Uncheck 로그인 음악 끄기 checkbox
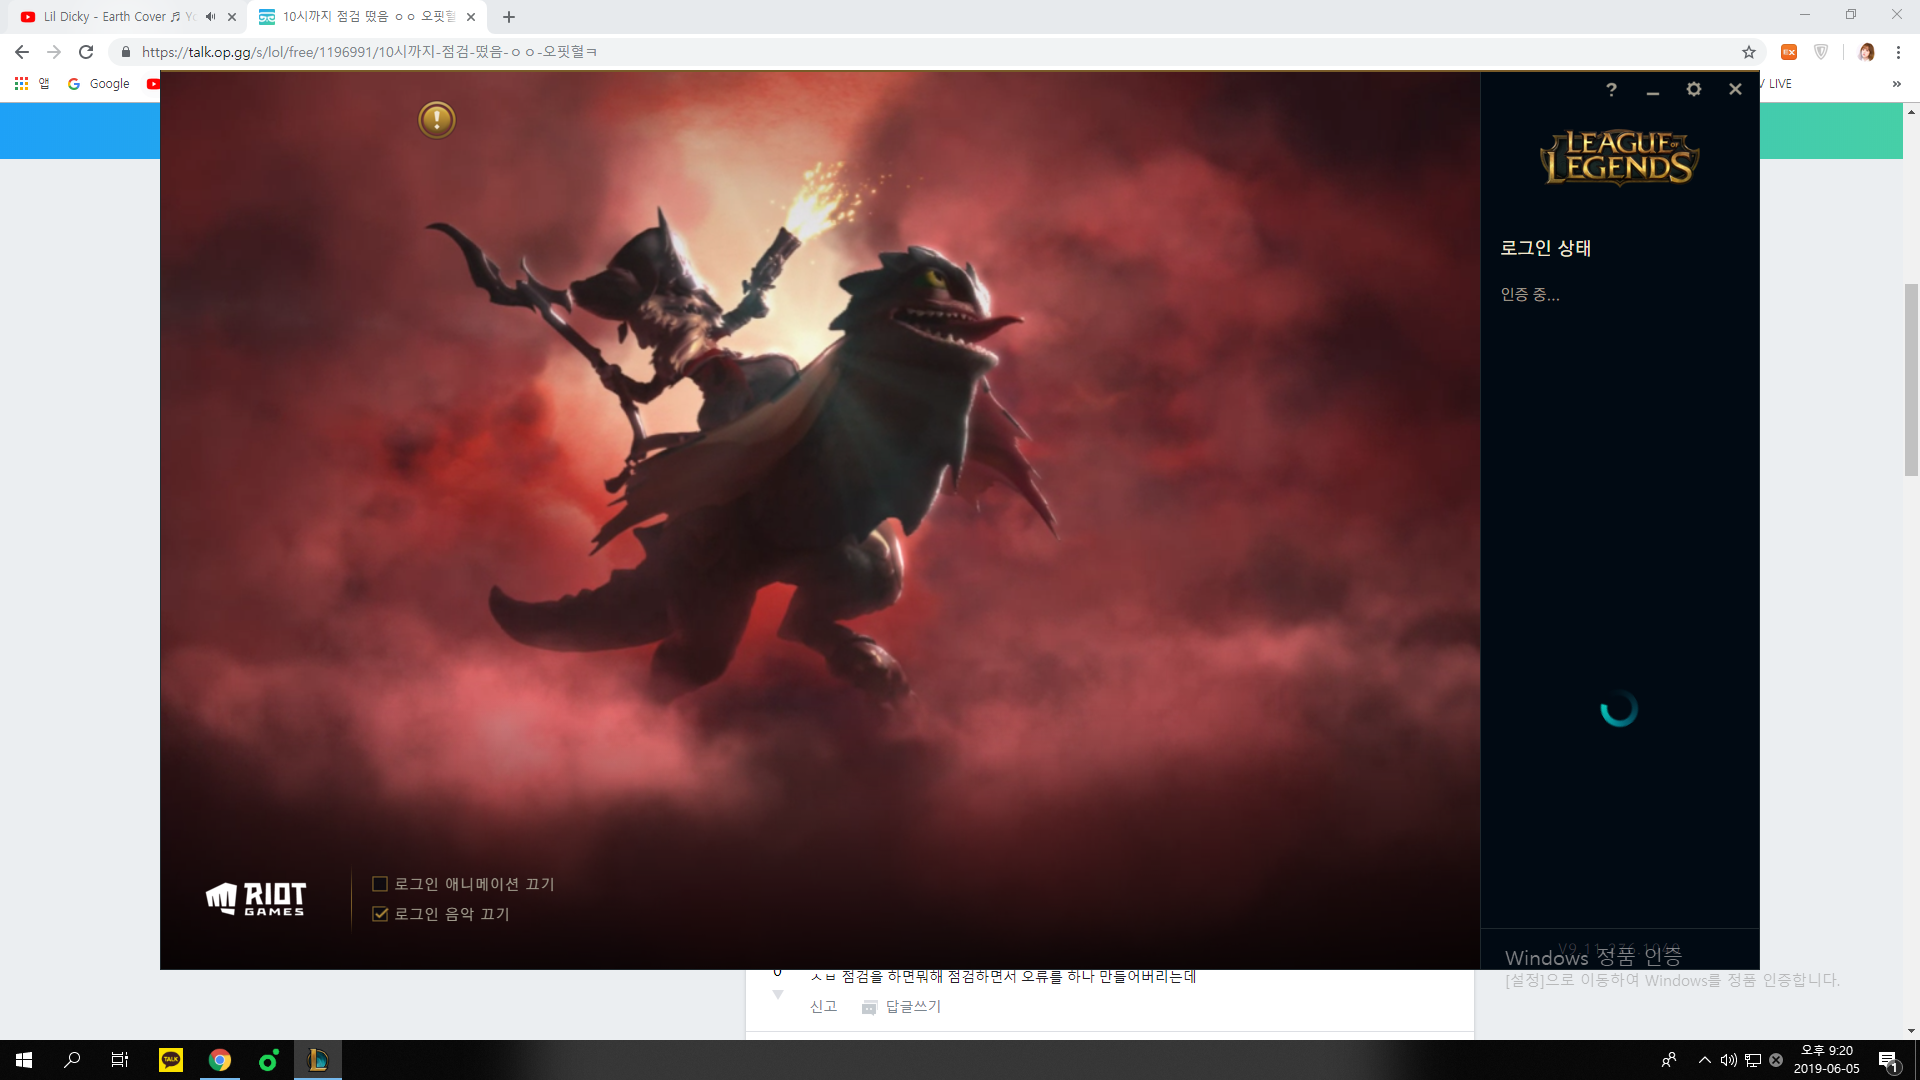The image size is (1920, 1080). tap(380, 914)
